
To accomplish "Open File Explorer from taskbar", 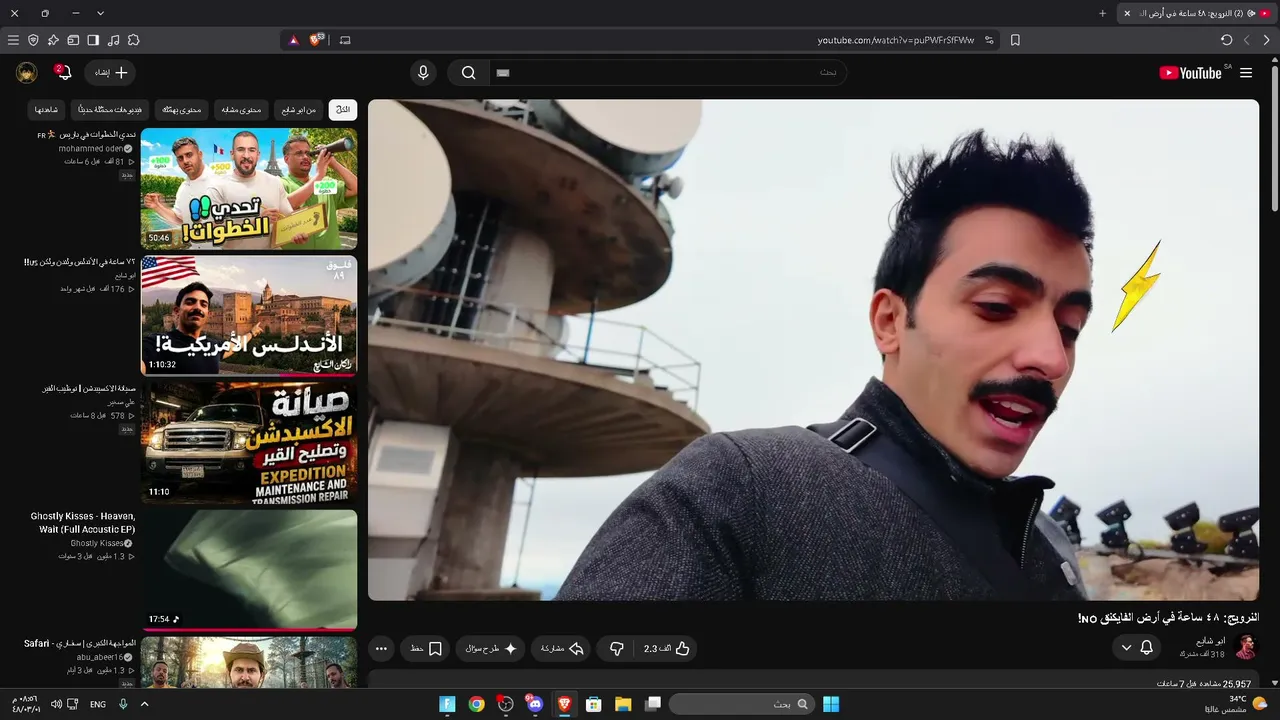I will 623,704.
